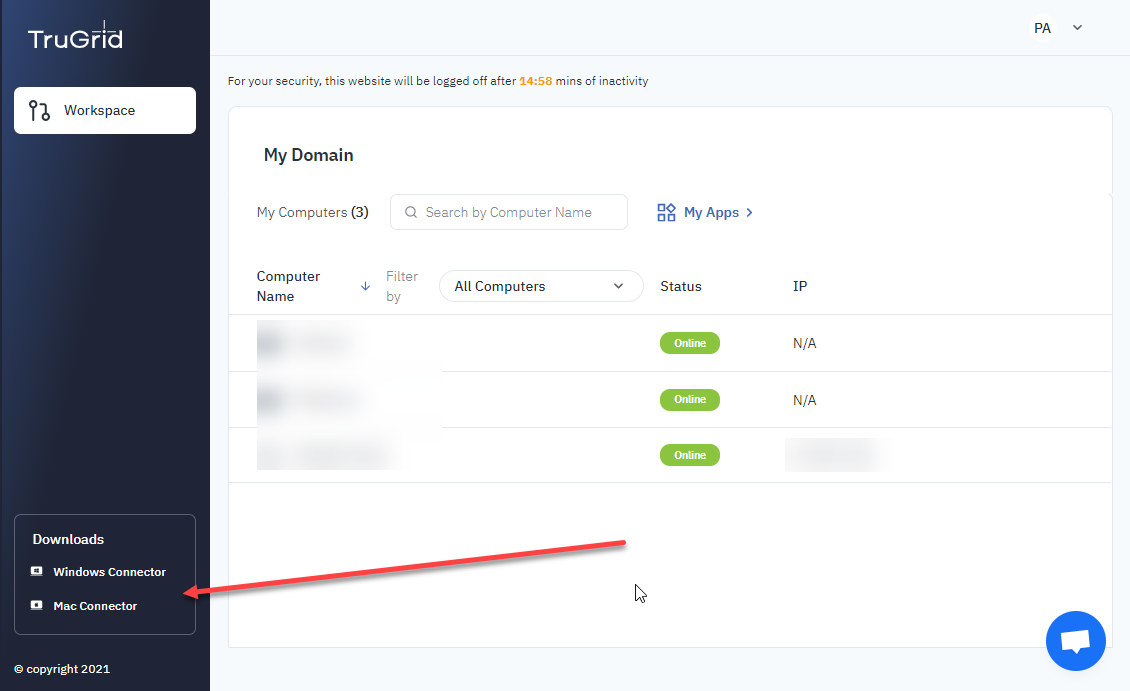Select the Workspace menu item
Viewport: 1130px width, 691px height.
[104, 110]
